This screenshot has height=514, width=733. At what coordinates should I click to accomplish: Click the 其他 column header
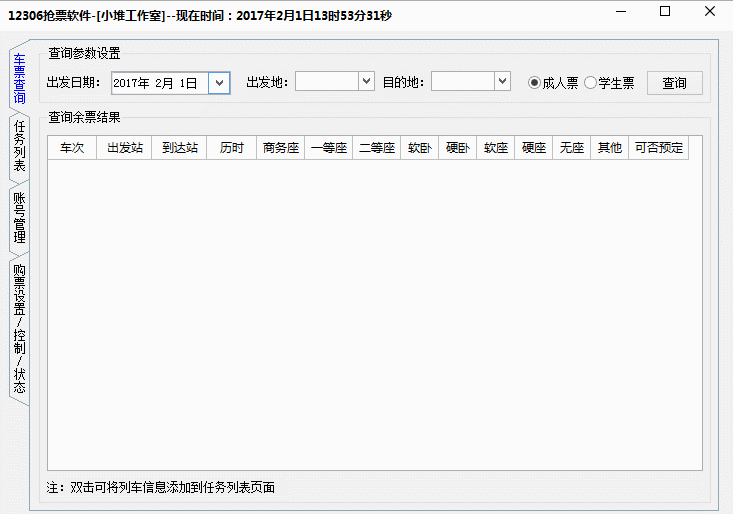(x=610, y=148)
